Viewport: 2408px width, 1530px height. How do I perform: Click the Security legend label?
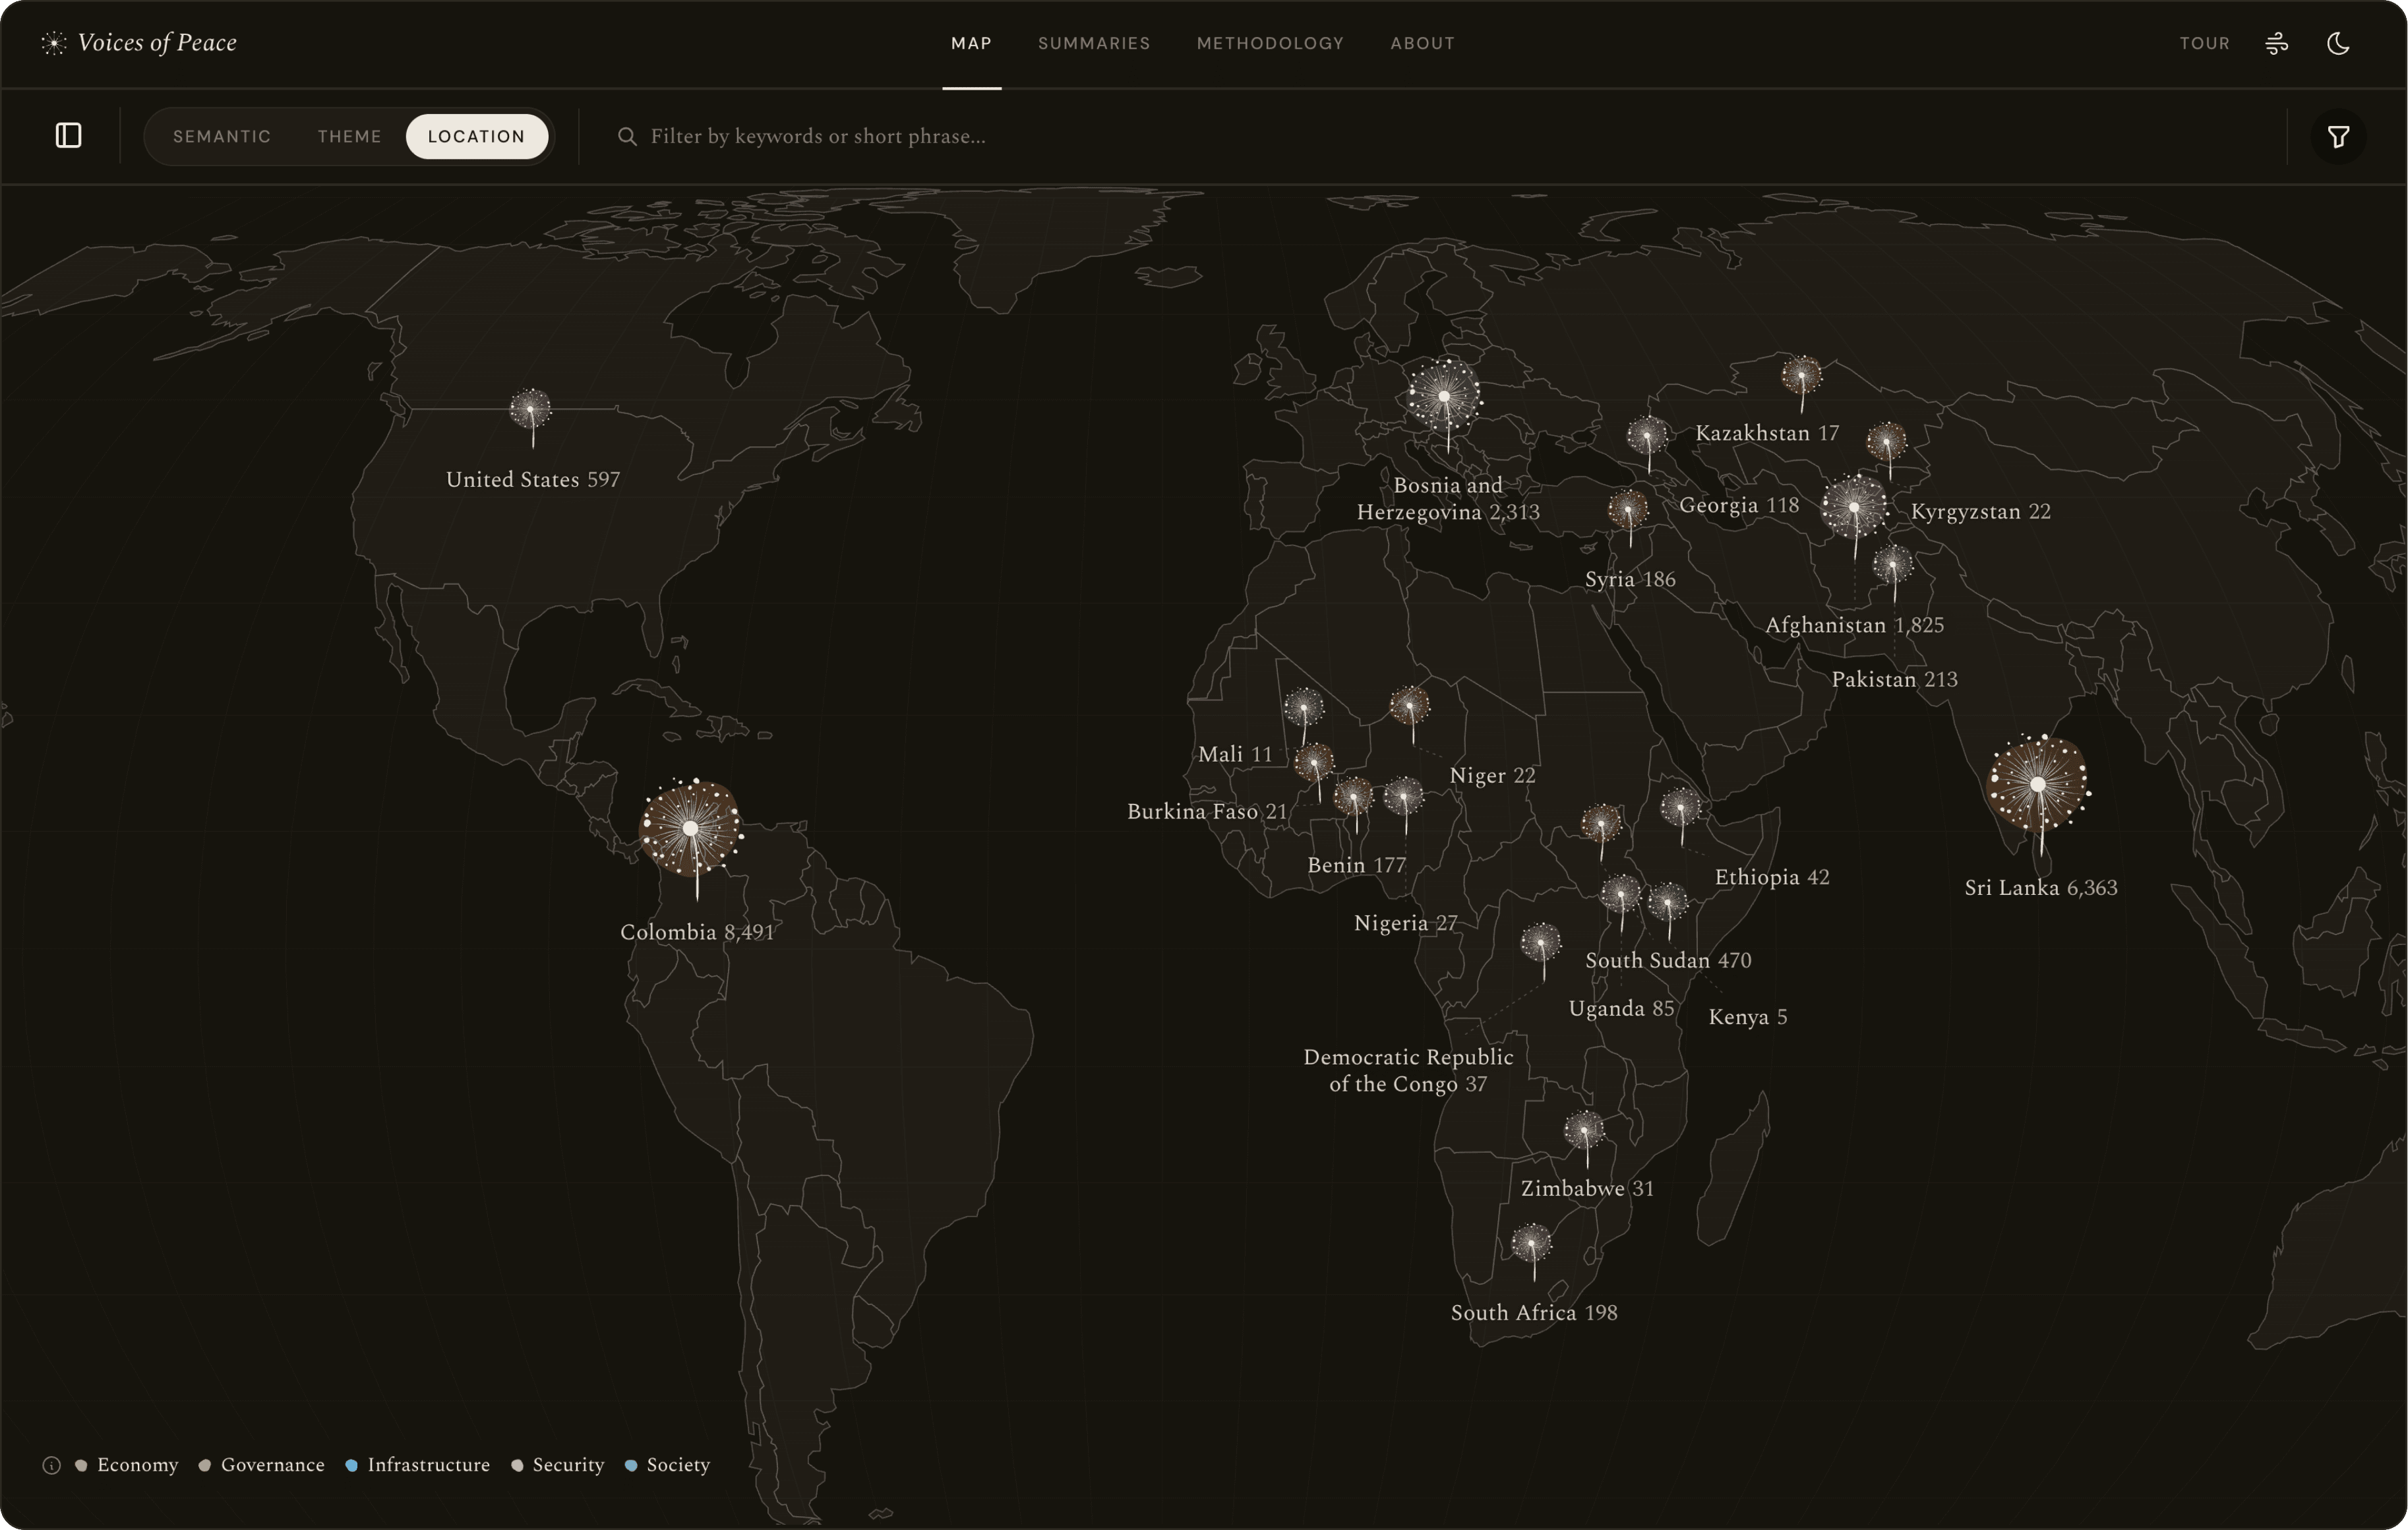click(569, 1466)
